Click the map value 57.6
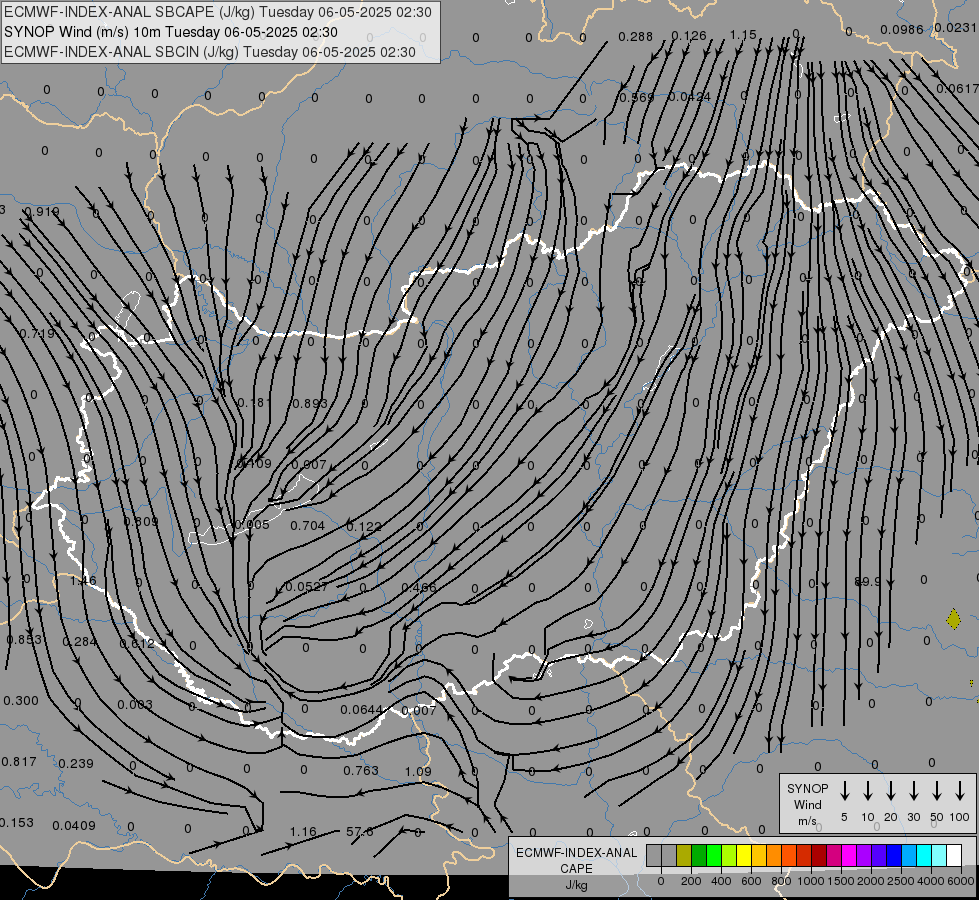The image size is (979, 900). click(x=360, y=831)
